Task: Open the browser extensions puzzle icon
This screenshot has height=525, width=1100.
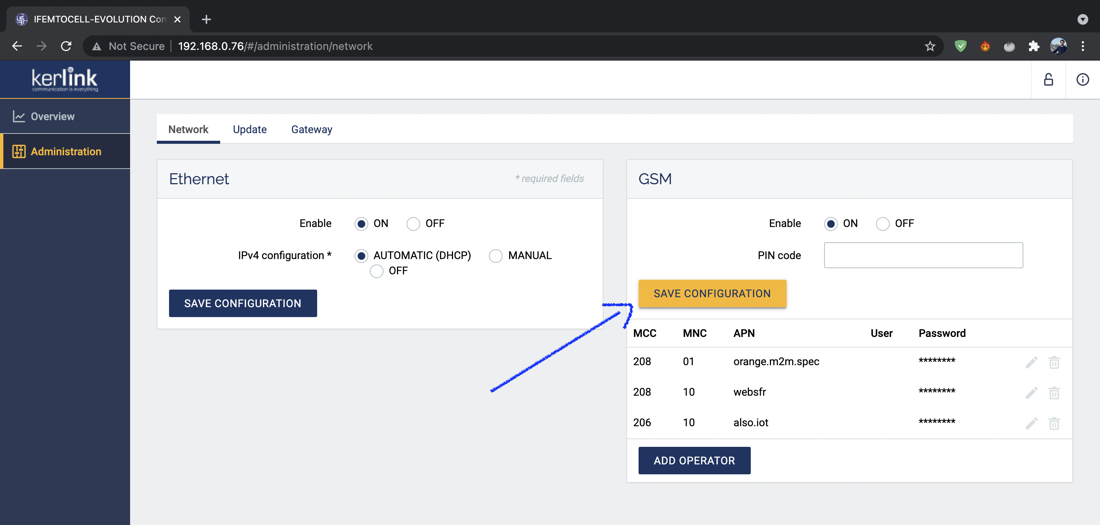Action: 1034,46
